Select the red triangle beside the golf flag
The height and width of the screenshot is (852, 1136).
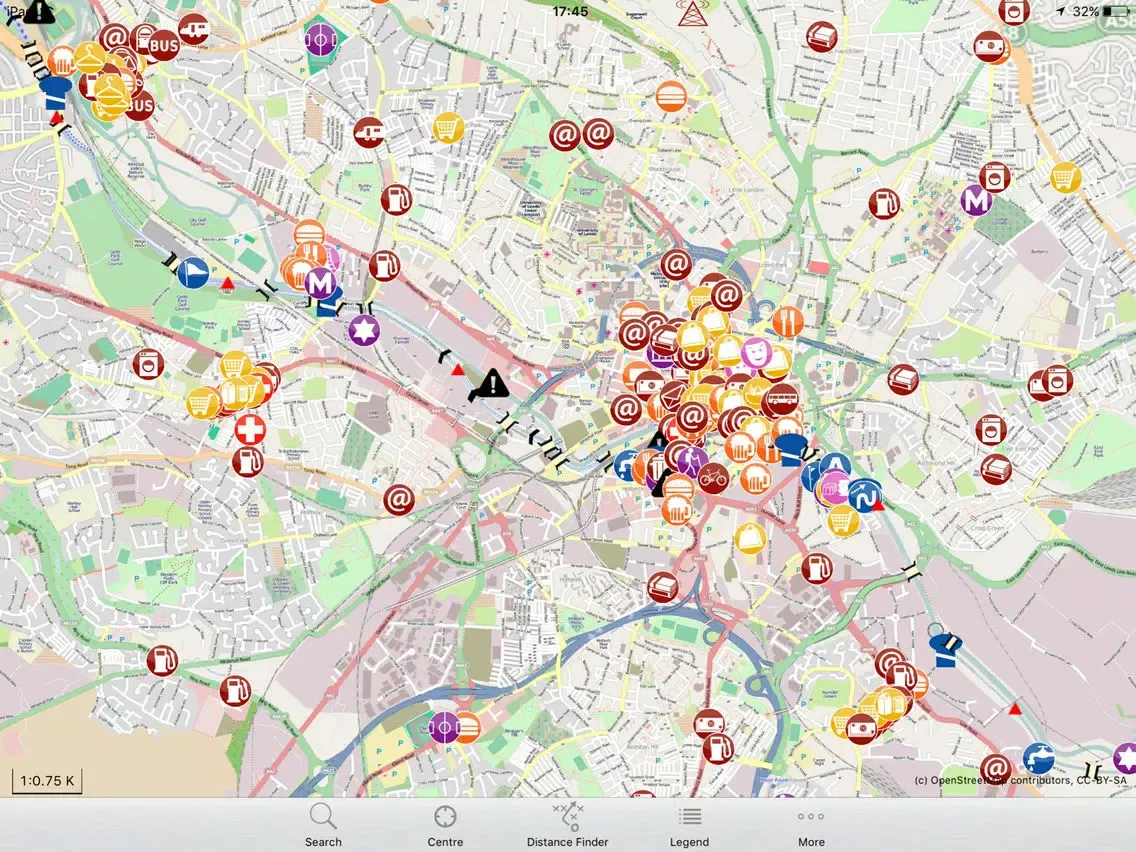[x=227, y=283]
